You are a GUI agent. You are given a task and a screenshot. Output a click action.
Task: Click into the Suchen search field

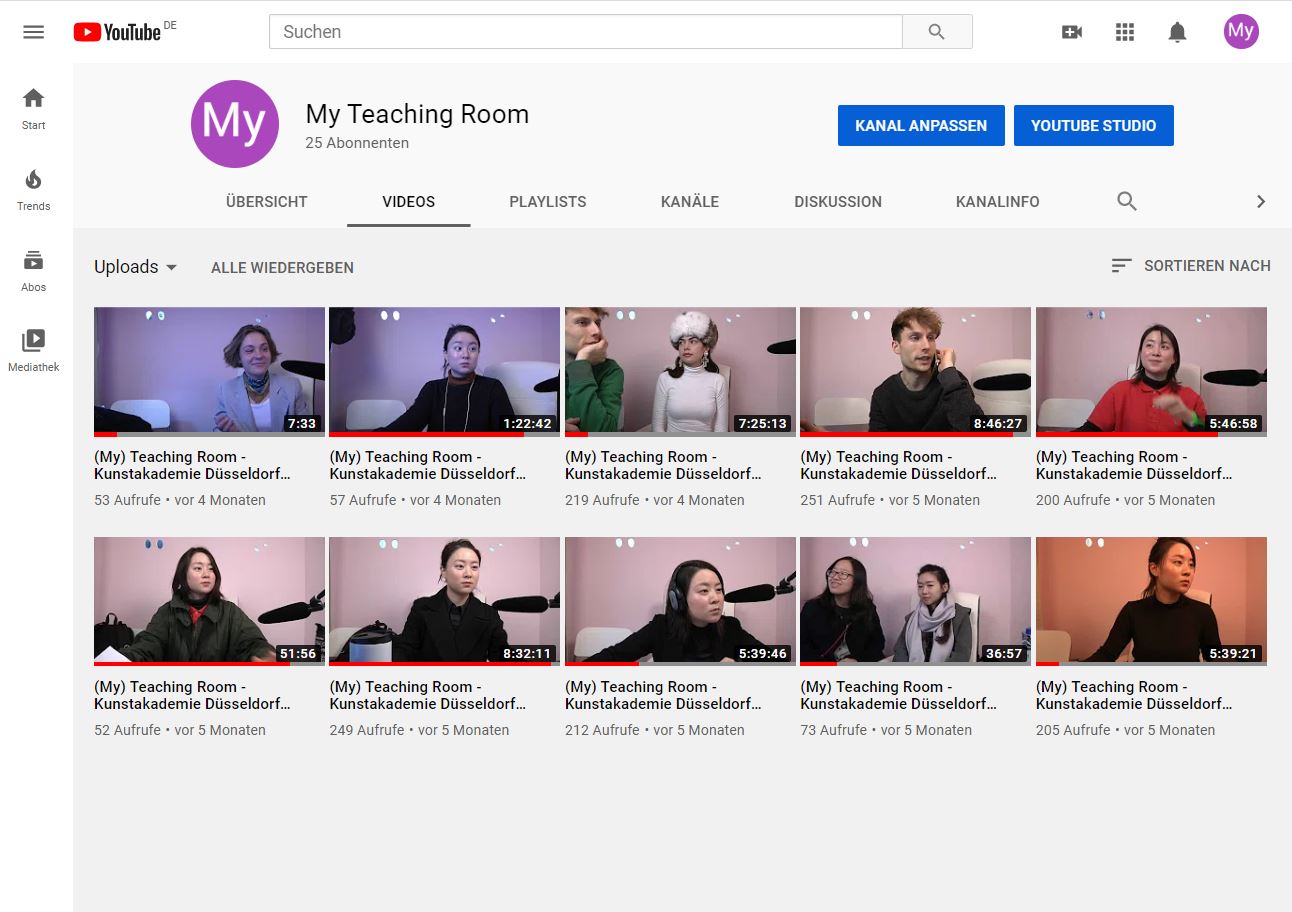(x=585, y=32)
